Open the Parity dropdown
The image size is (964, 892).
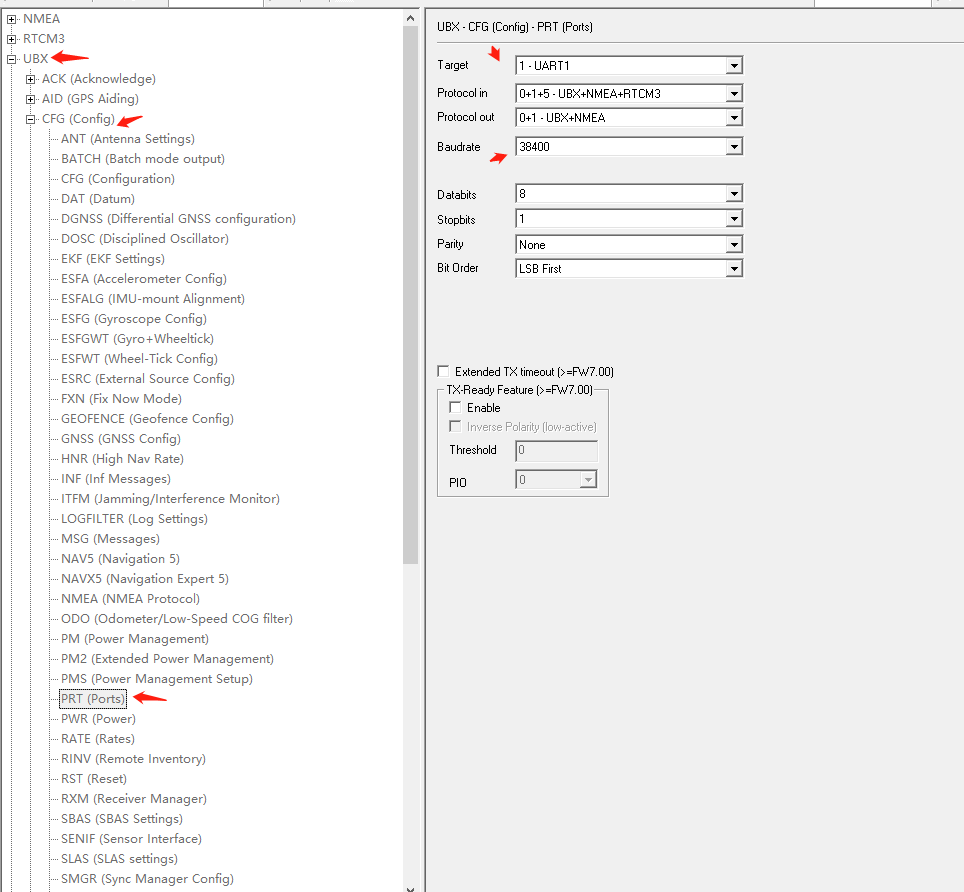[x=736, y=244]
